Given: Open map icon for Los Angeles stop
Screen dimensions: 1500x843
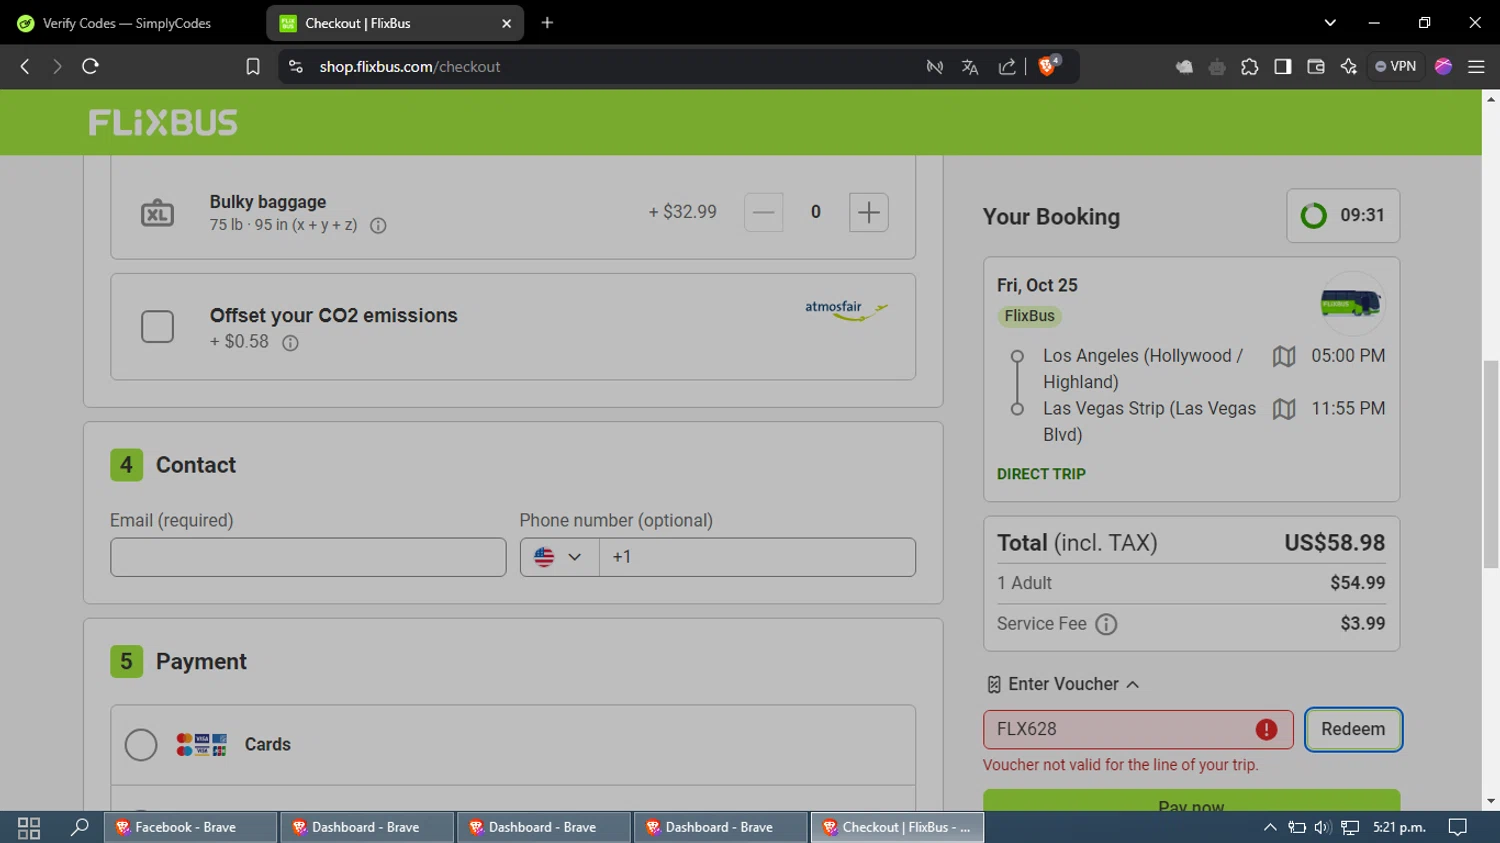Looking at the screenshot, I should (x=1284, y=357).
